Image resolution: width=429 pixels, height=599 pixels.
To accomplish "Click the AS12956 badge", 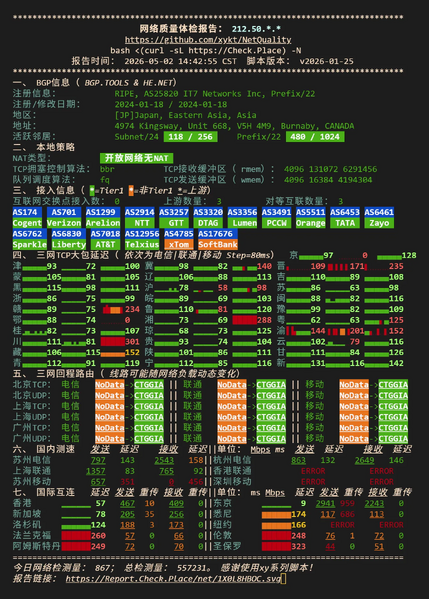I will 142,234.
